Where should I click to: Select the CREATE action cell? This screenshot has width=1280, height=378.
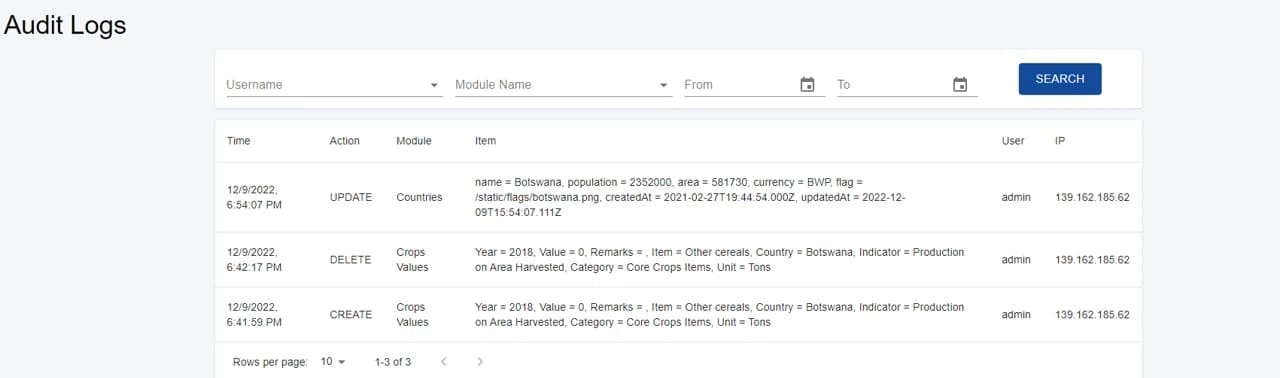(x=351, y=314)
